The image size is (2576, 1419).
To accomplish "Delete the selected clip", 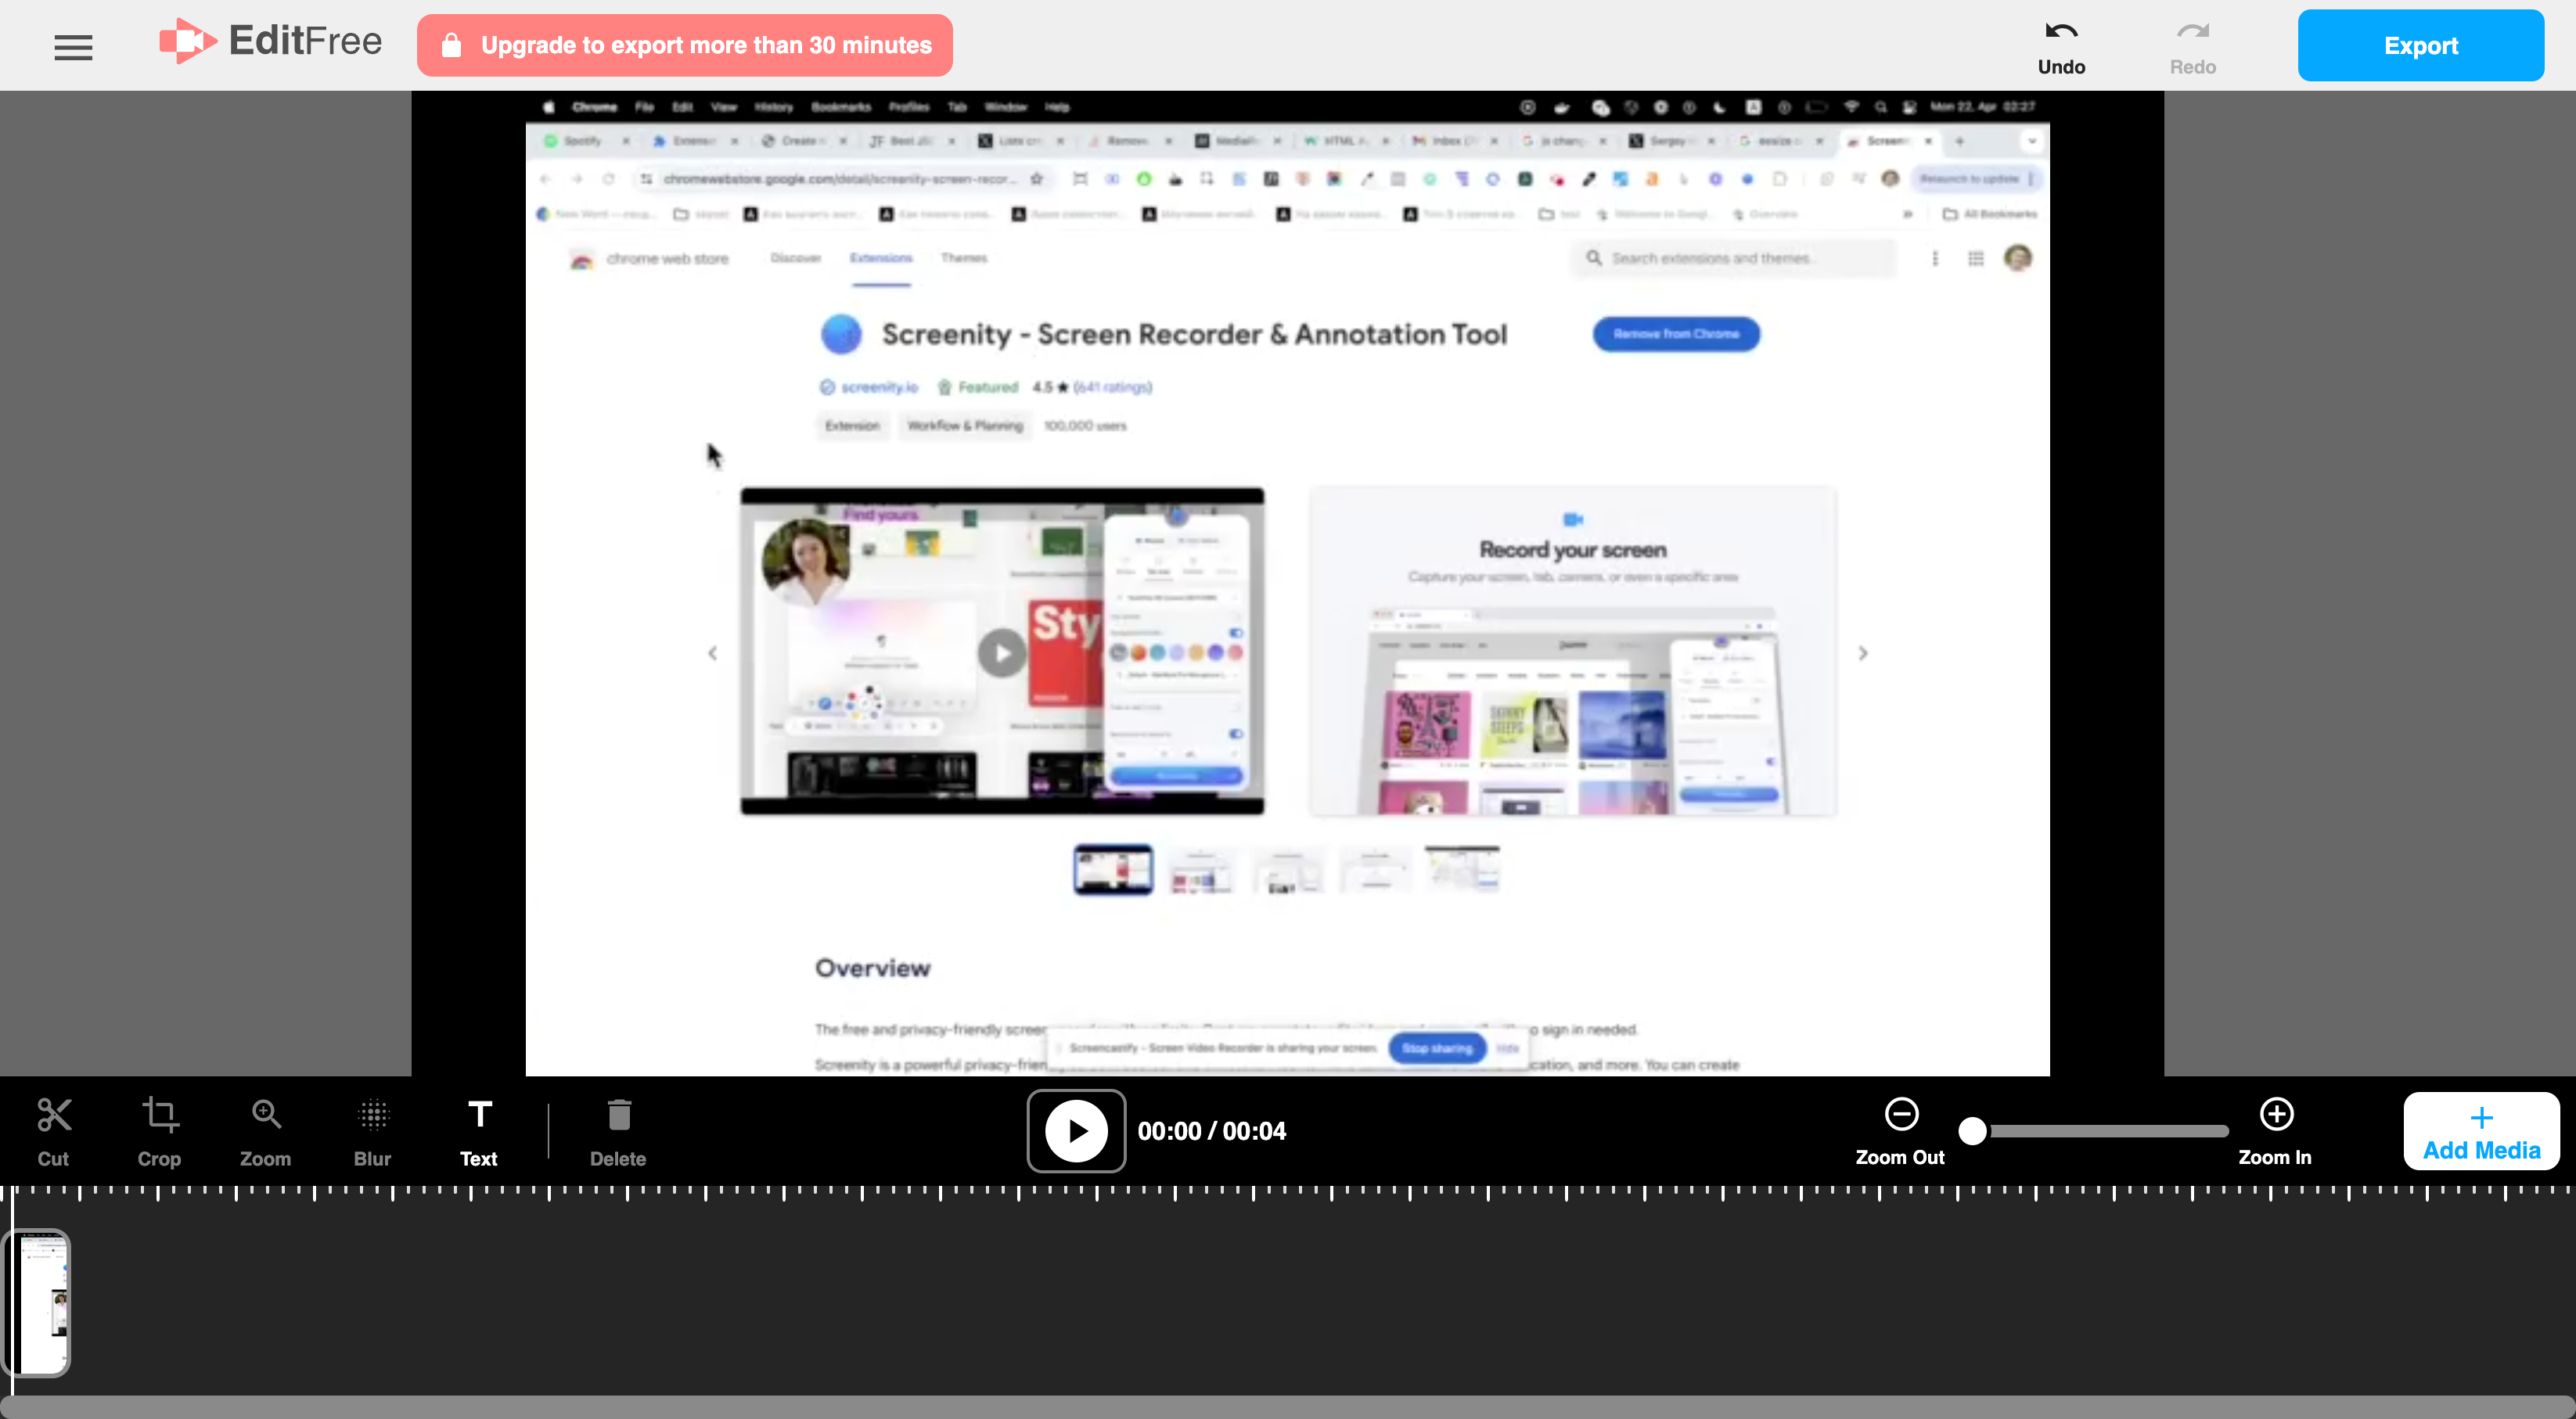I will pos(618,1131).
